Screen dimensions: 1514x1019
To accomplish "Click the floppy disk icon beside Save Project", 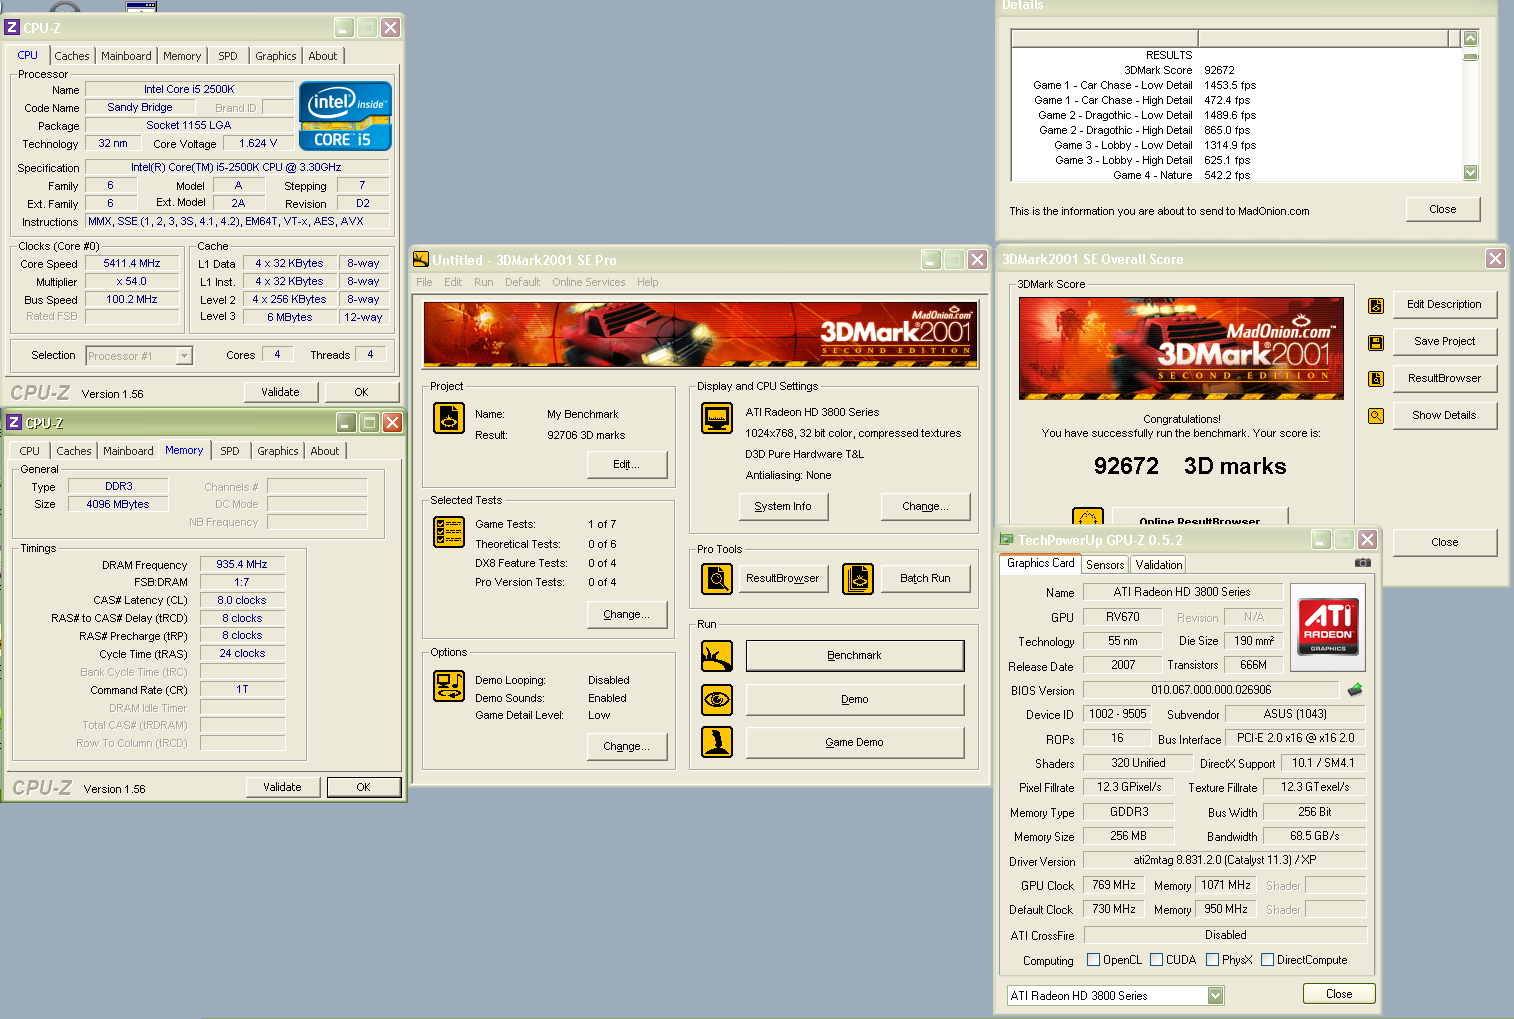I will (x=1376, y=343).
